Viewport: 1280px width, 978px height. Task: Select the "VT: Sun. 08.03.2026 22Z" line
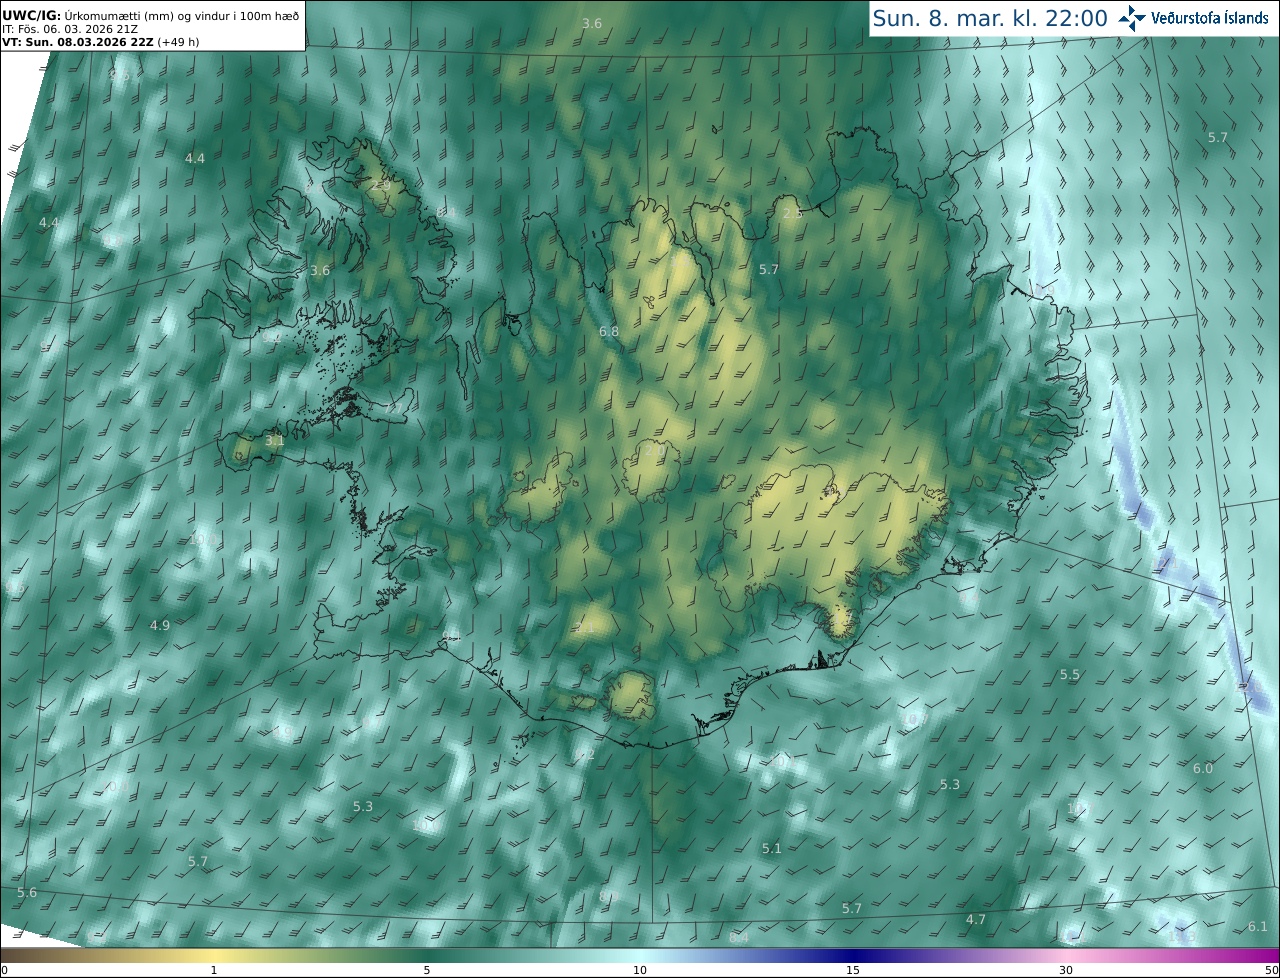pos(77,43)
